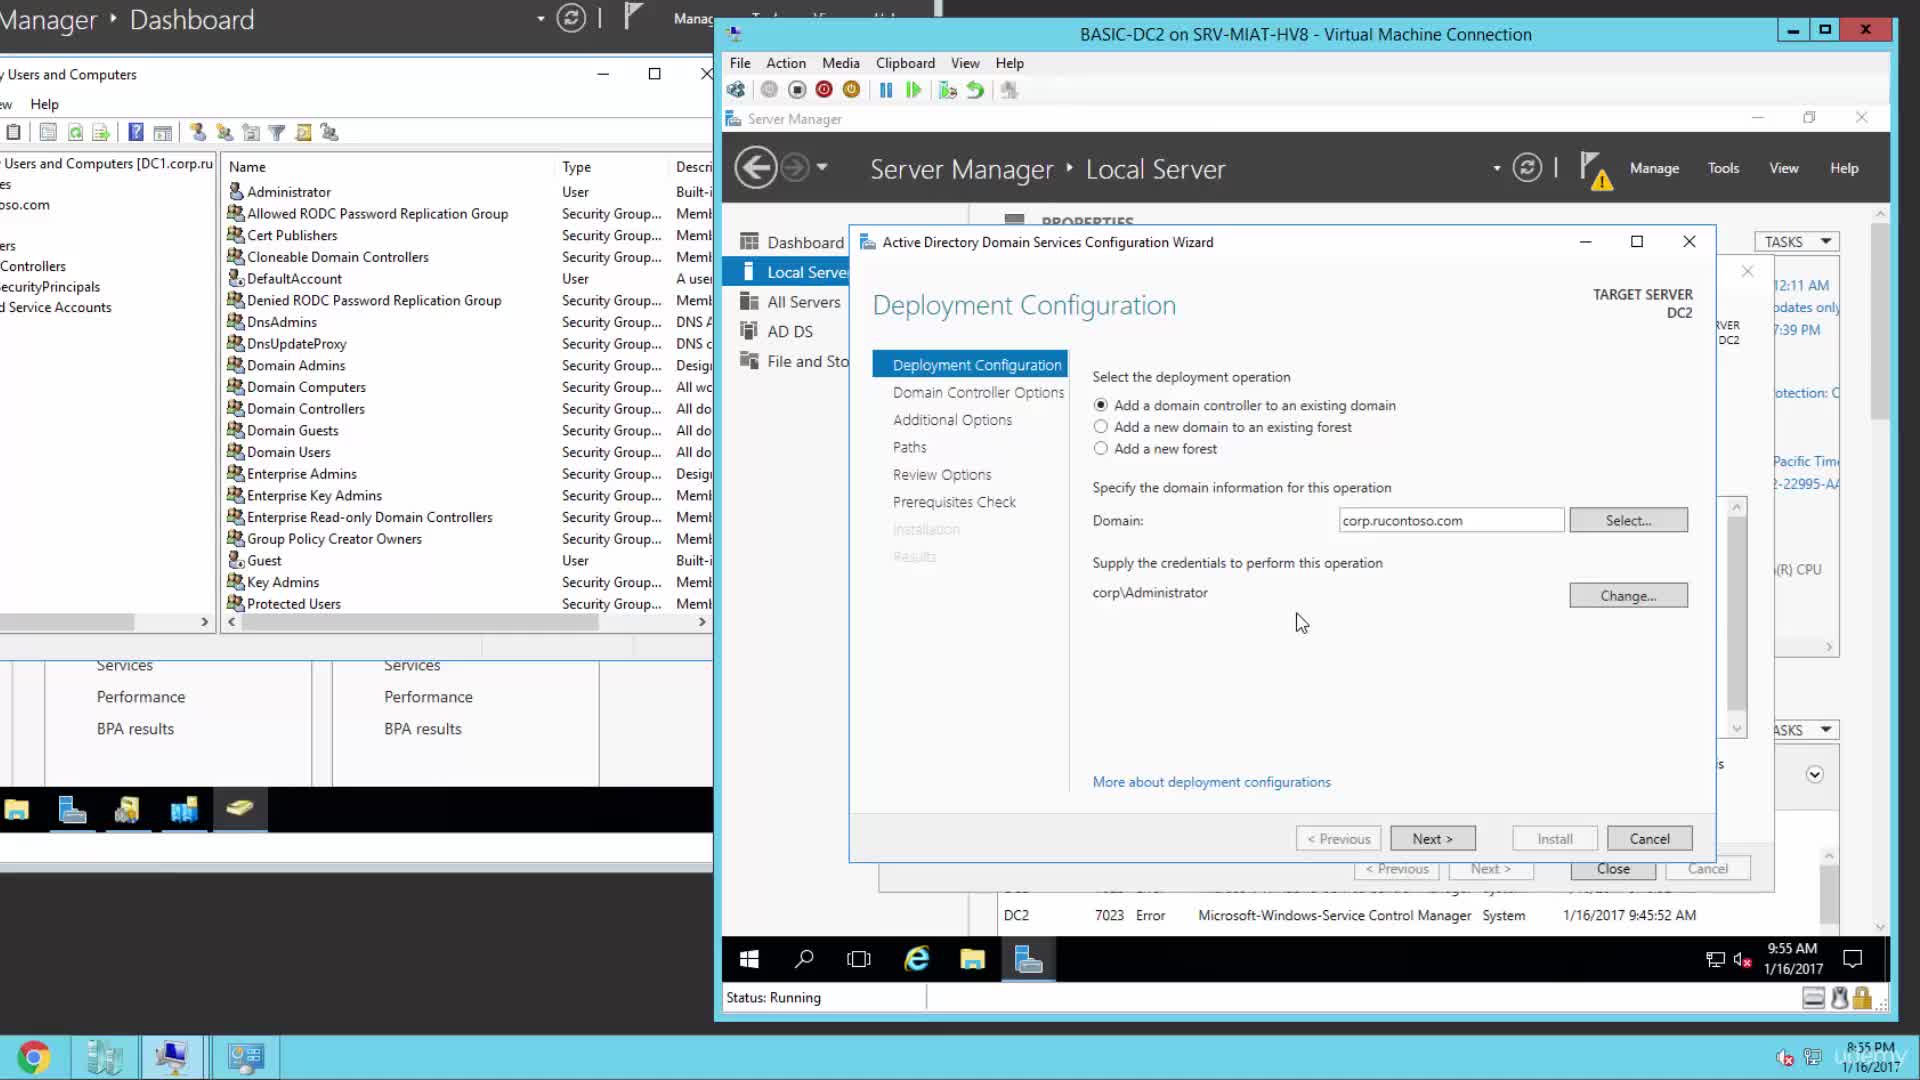Select Managed Service Accounts in AD tree
1920x1080 pixels.
[56, 308]
